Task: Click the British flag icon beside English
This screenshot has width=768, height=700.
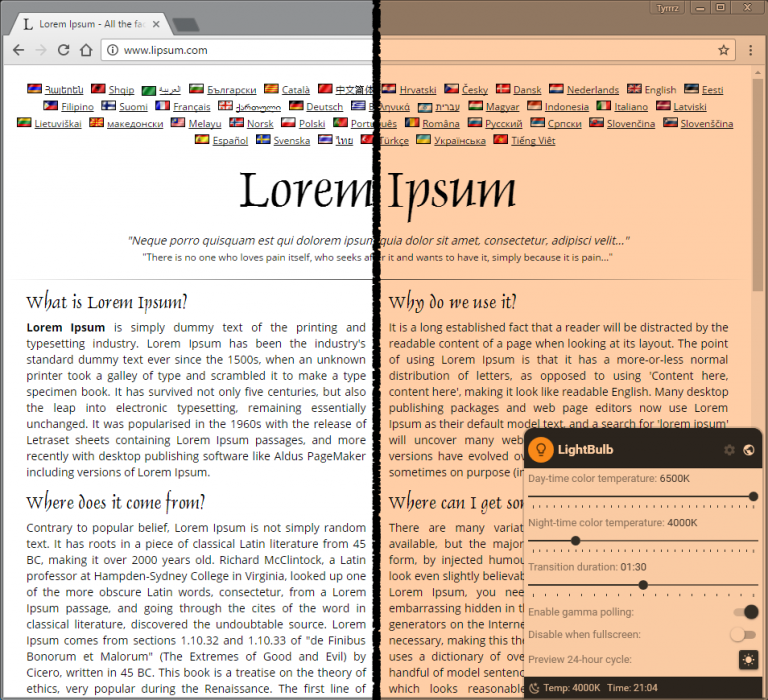Action: [x=634, y=88]
